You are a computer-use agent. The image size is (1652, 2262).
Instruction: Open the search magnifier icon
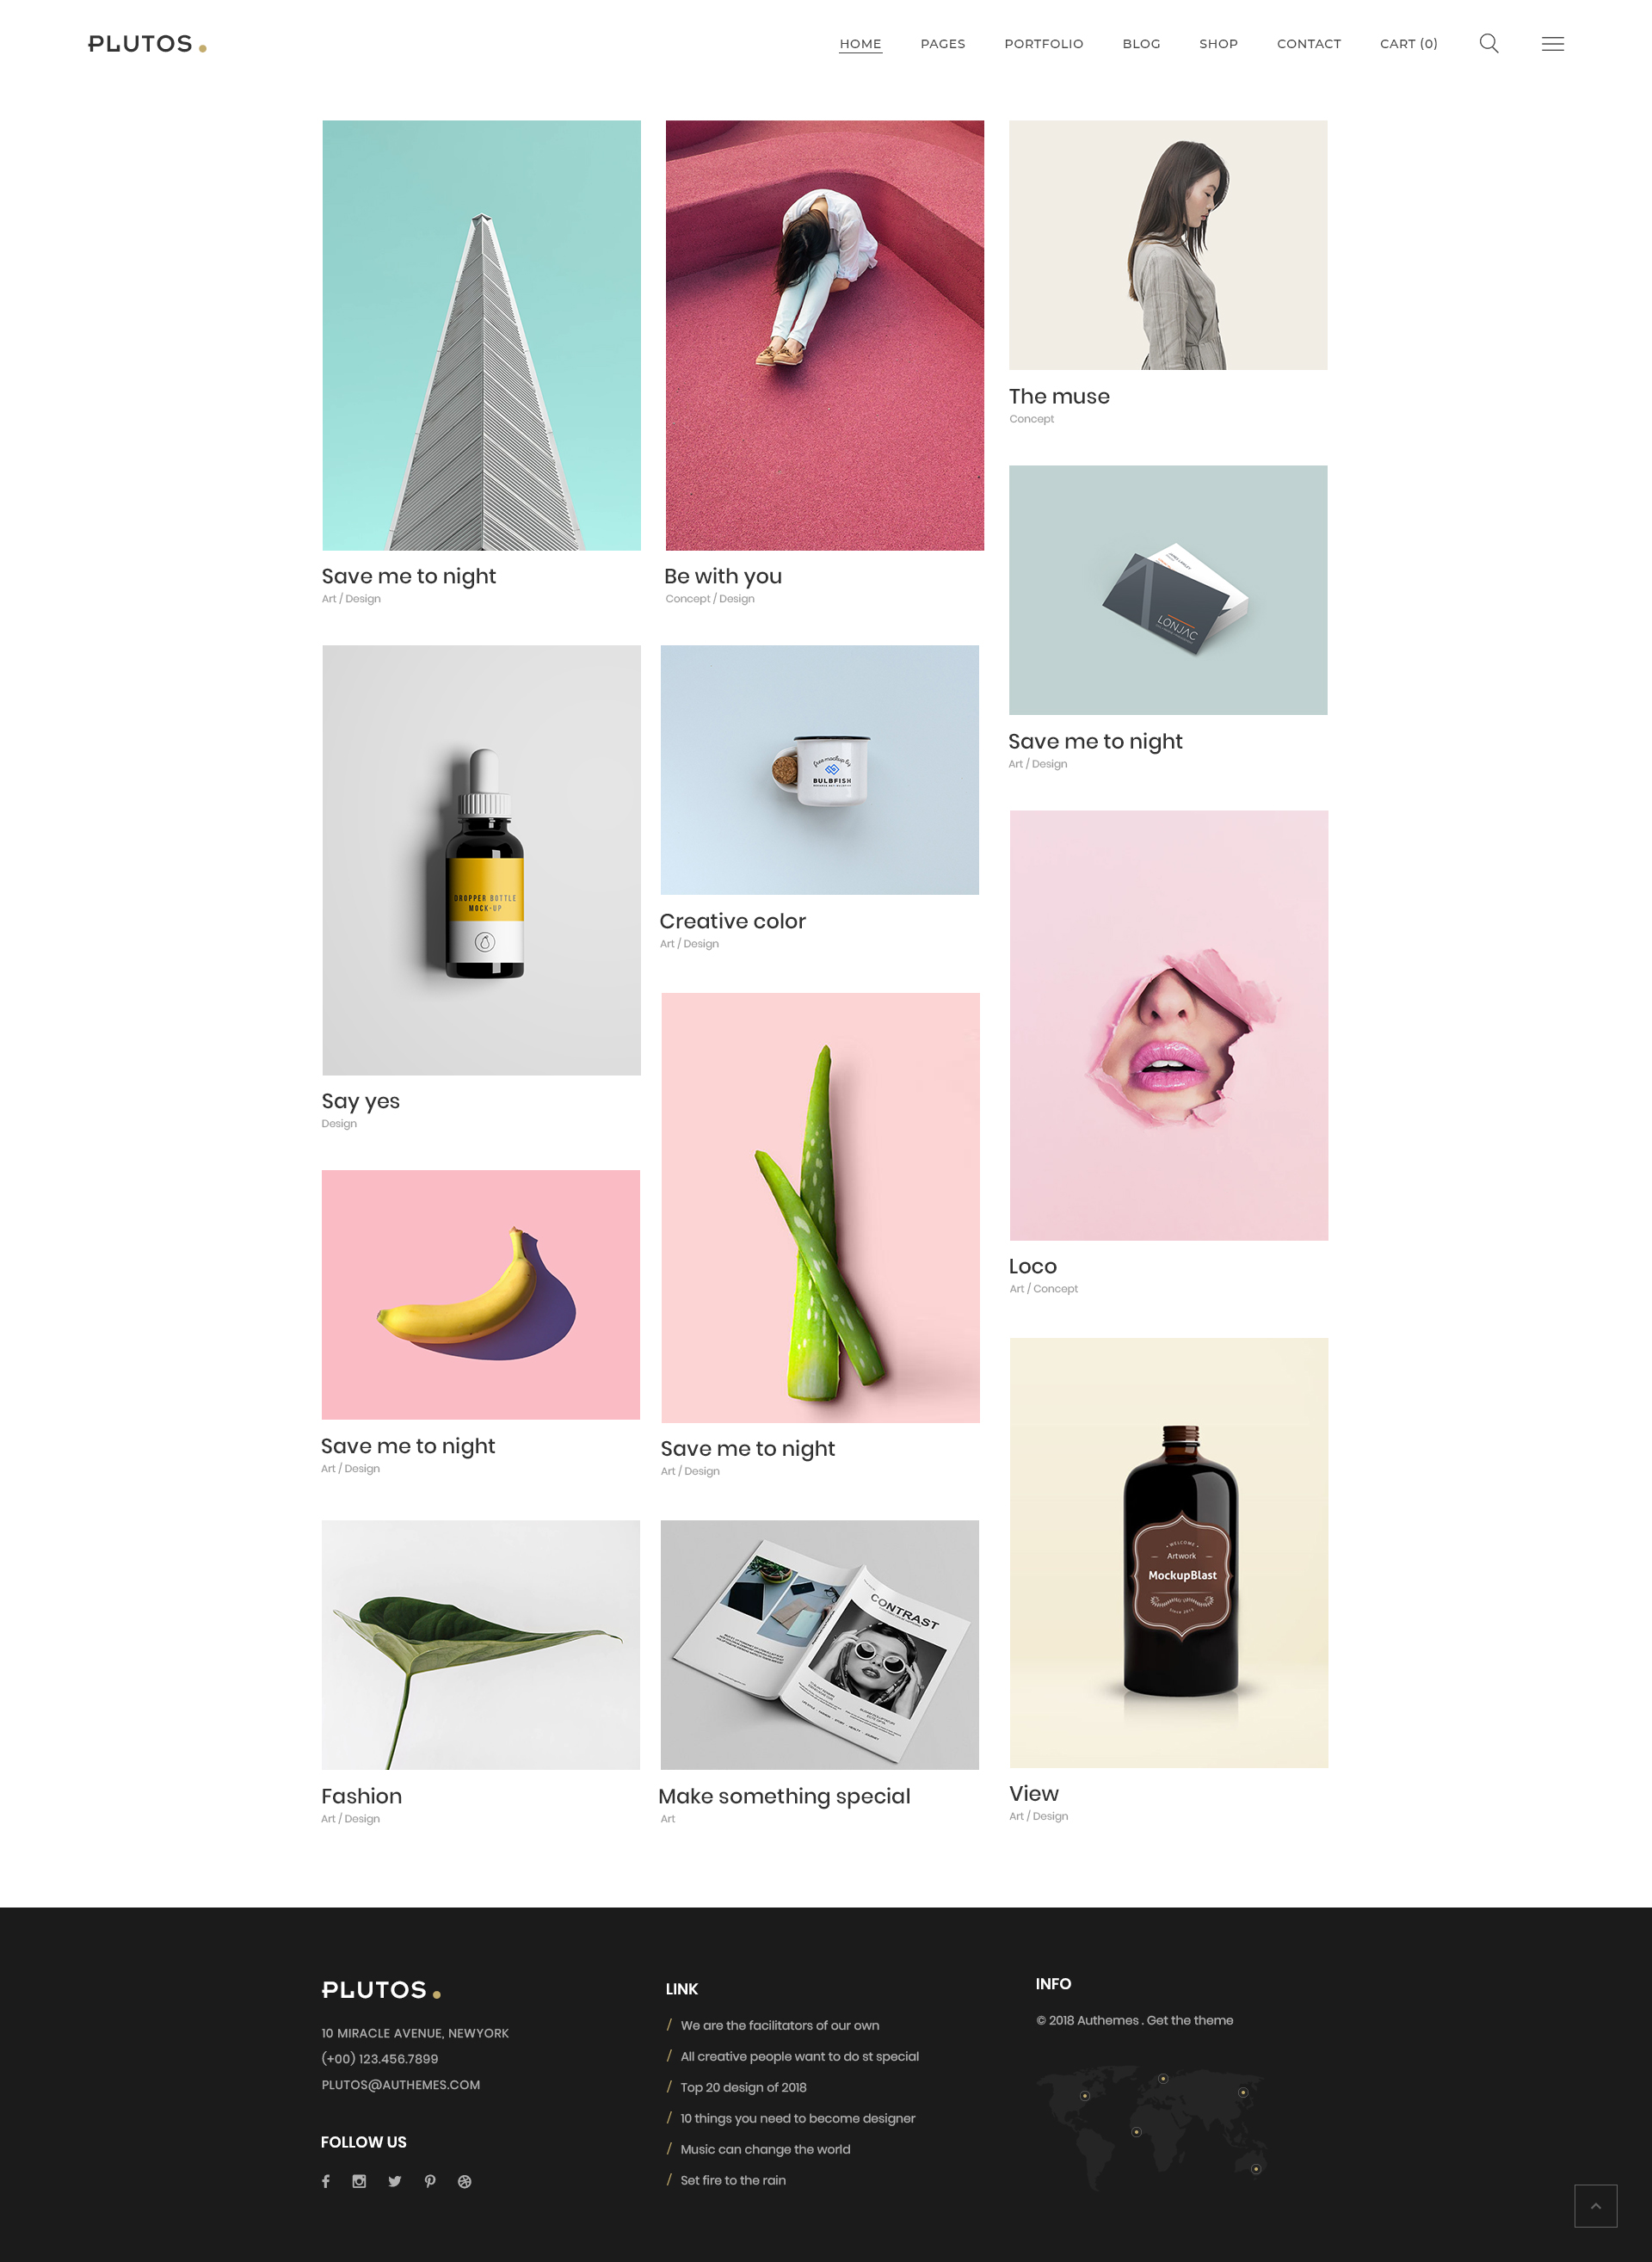[1488, 43]
